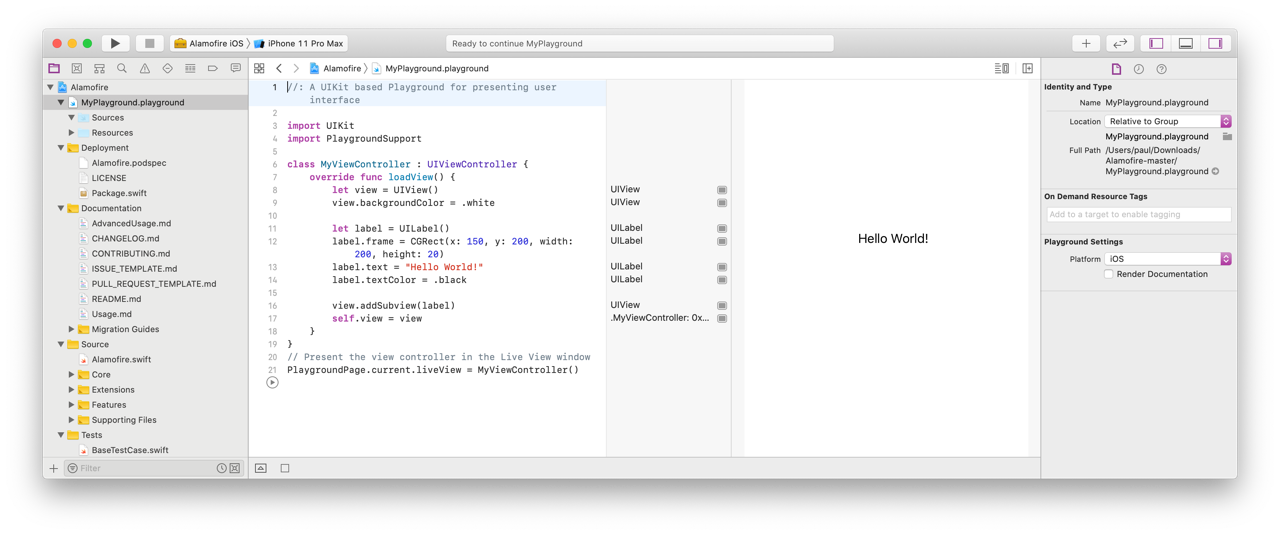The image size is (1280, 535).
Task: Click the code review arrows button
Action: click(x=1120, y=43)
